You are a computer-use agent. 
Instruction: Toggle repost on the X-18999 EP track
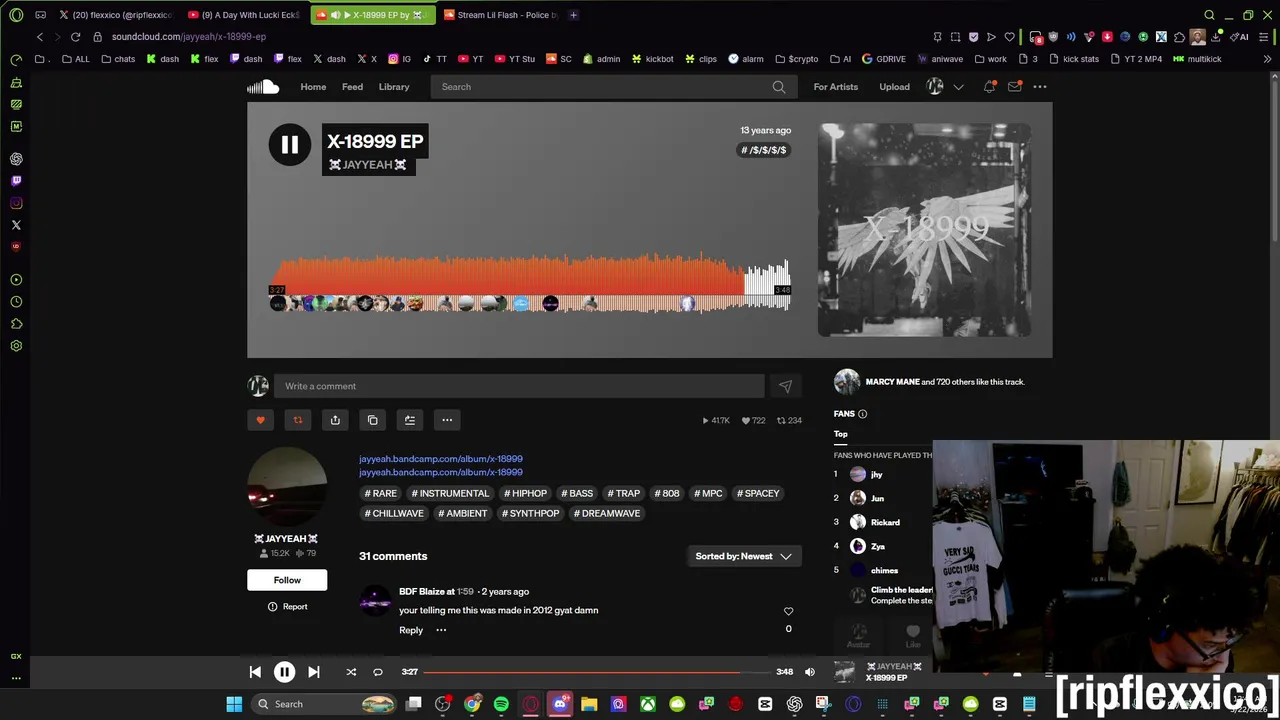click(297, 420)
